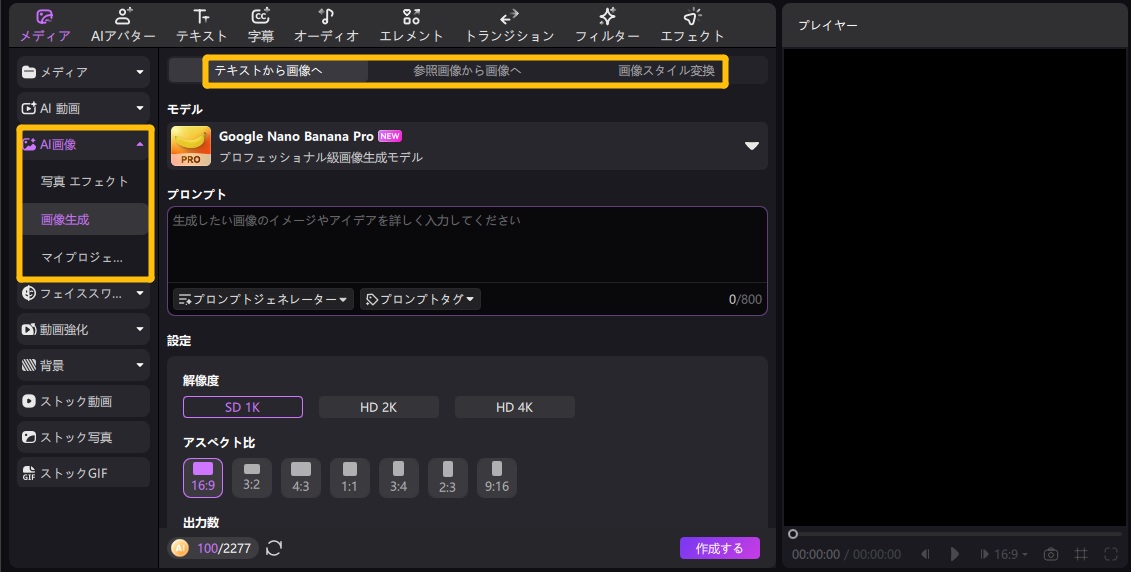Viewport: 1131px width, 572px height.
Task: Expand the 動画強化 section
Action: pos(84,329)
